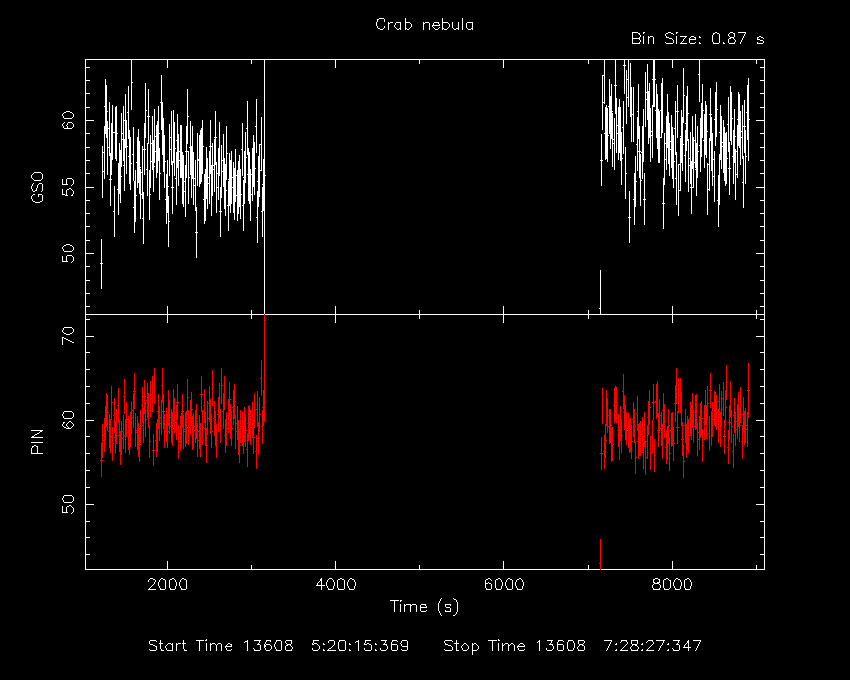This screenshot has width=850, height=680.
Task: Click the 6000 tick label on the time axis
Action: 504,585
